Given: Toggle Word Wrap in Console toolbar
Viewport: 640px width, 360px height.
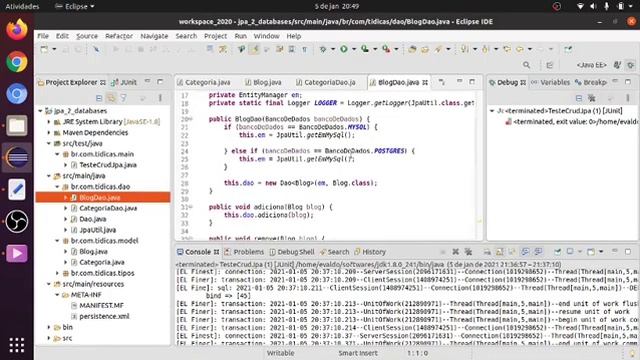Looking at the screenshot, I should (x=512, y=252).
